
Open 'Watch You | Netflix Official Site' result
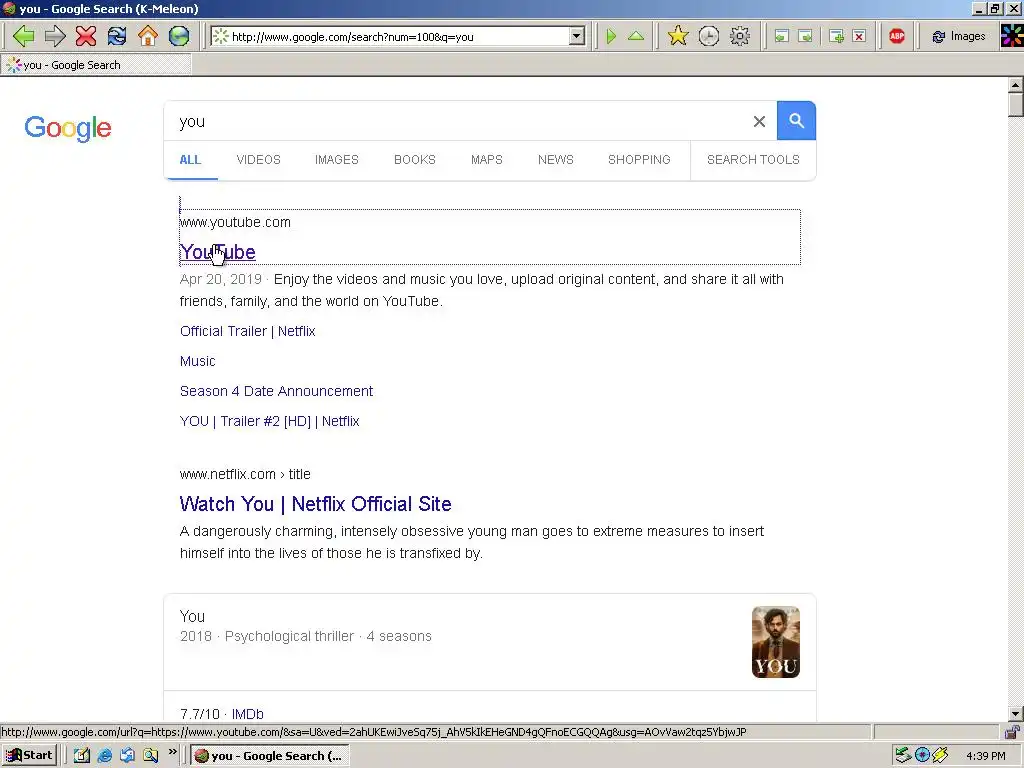(315, 504)
